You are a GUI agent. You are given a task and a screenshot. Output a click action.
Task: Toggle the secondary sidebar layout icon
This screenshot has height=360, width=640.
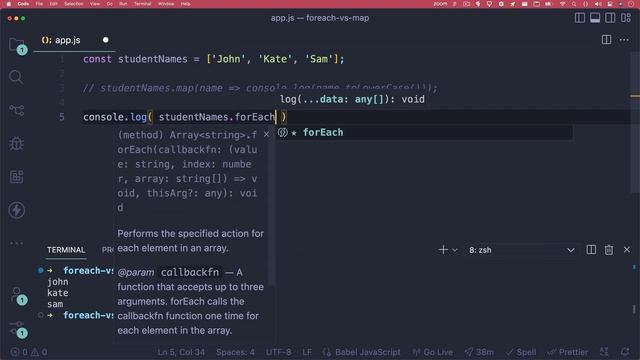610,18
